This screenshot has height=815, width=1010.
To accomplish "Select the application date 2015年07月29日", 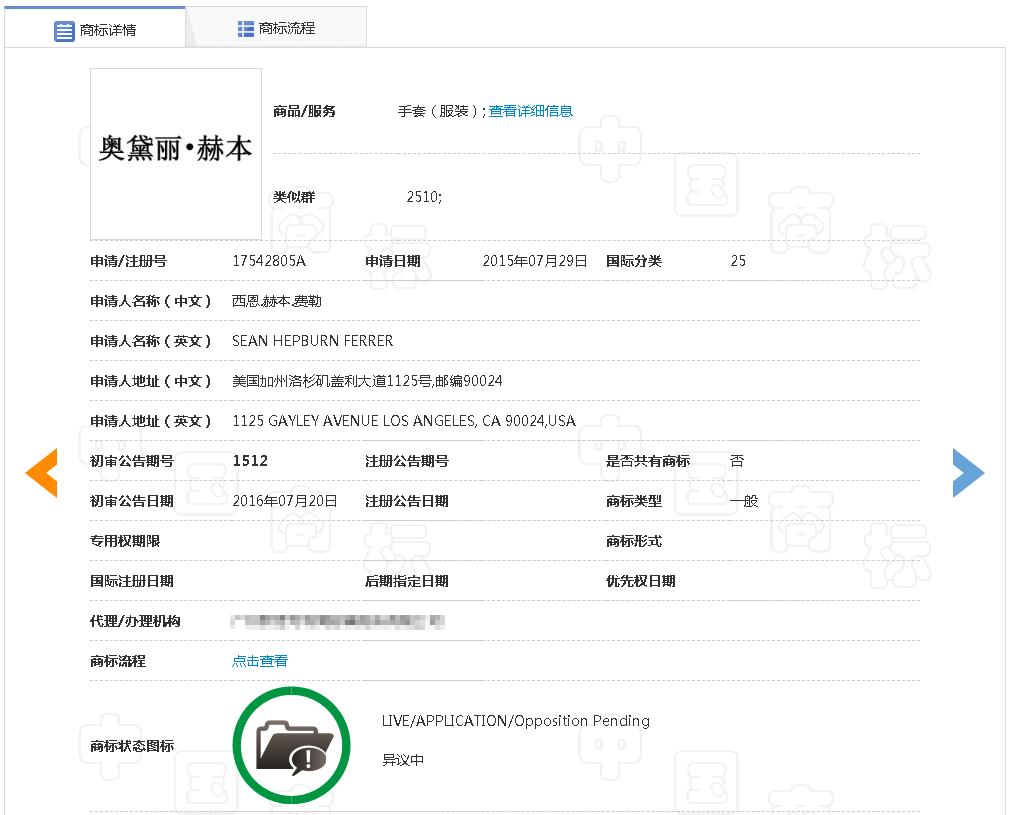I will click(x=535, y=261).
